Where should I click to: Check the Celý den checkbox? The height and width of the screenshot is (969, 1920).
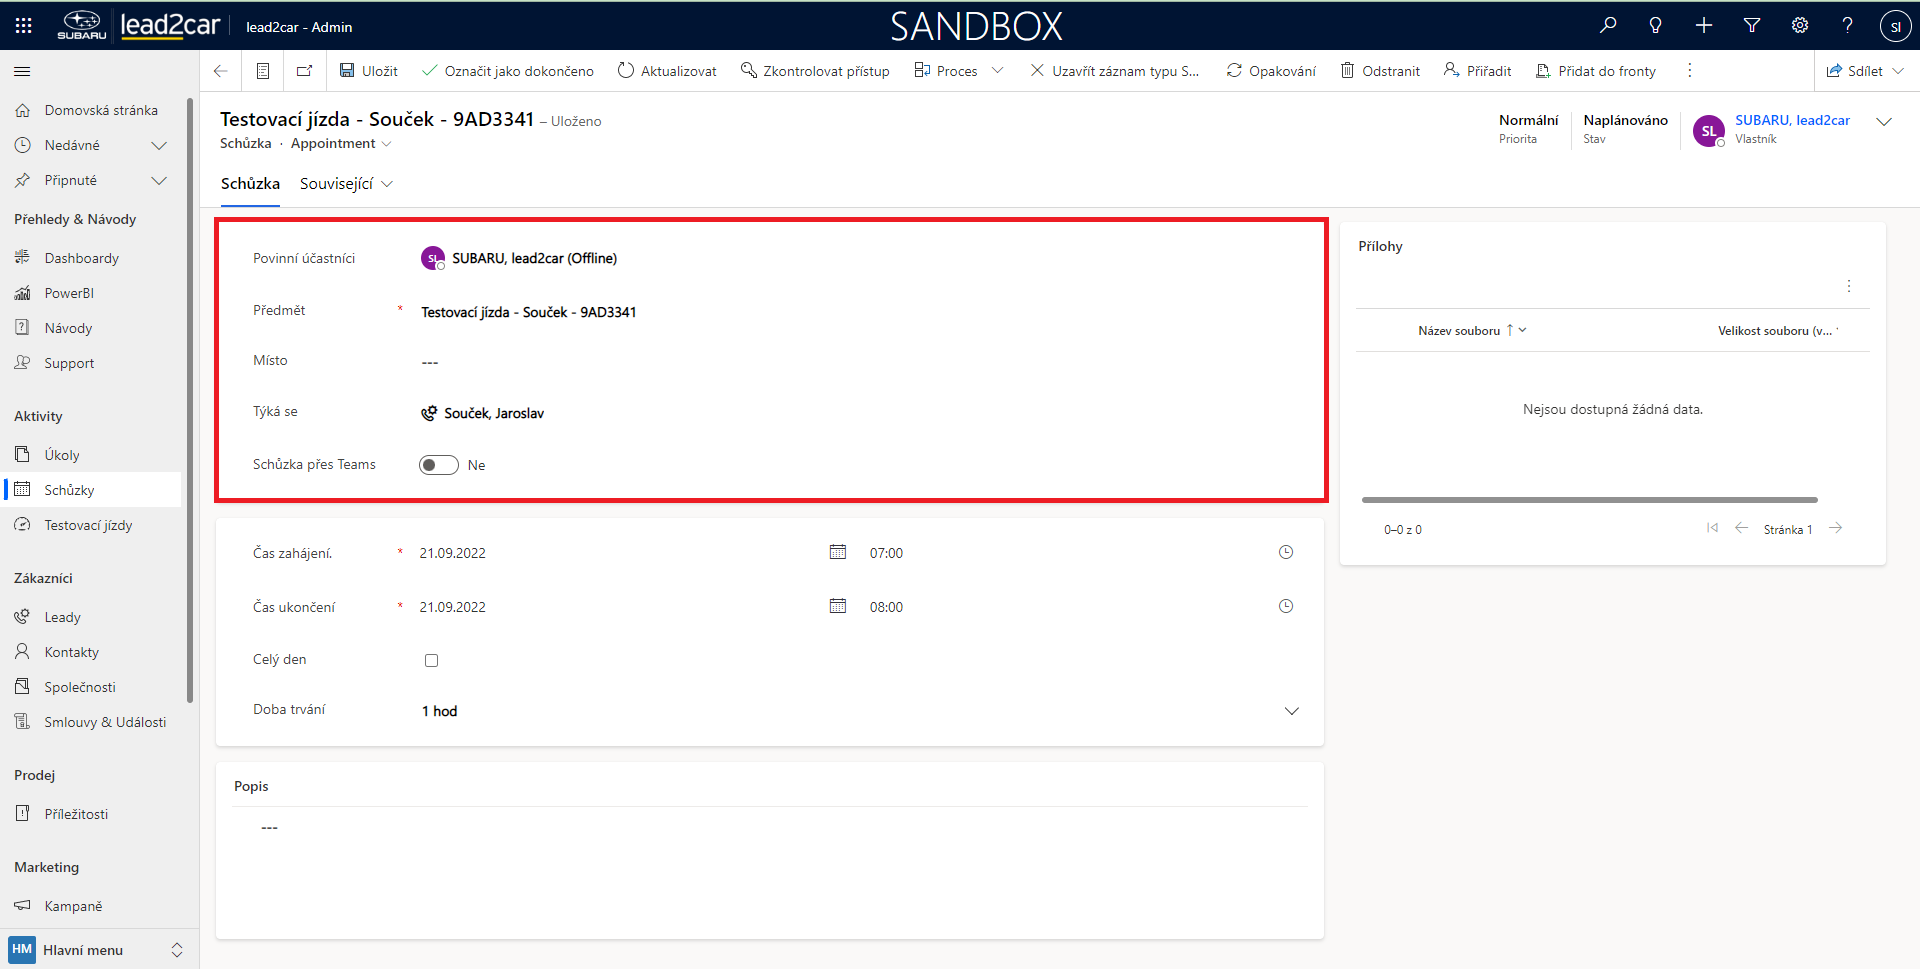tap(431, 660)
